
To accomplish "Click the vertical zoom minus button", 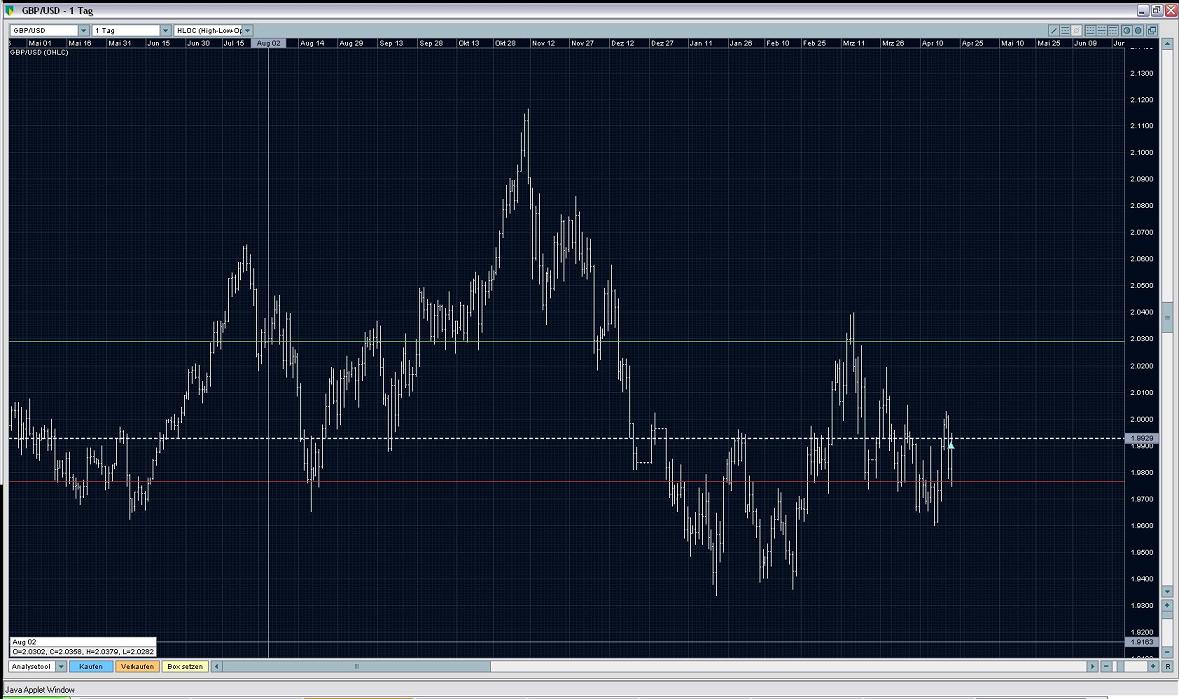I will pyautogui.click(x=1167, y=652).
